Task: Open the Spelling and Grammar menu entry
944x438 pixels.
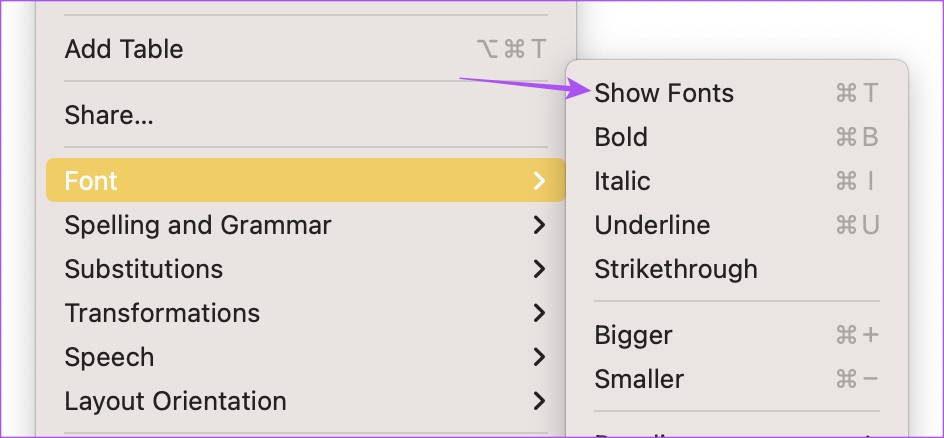Action: point(197,225)
